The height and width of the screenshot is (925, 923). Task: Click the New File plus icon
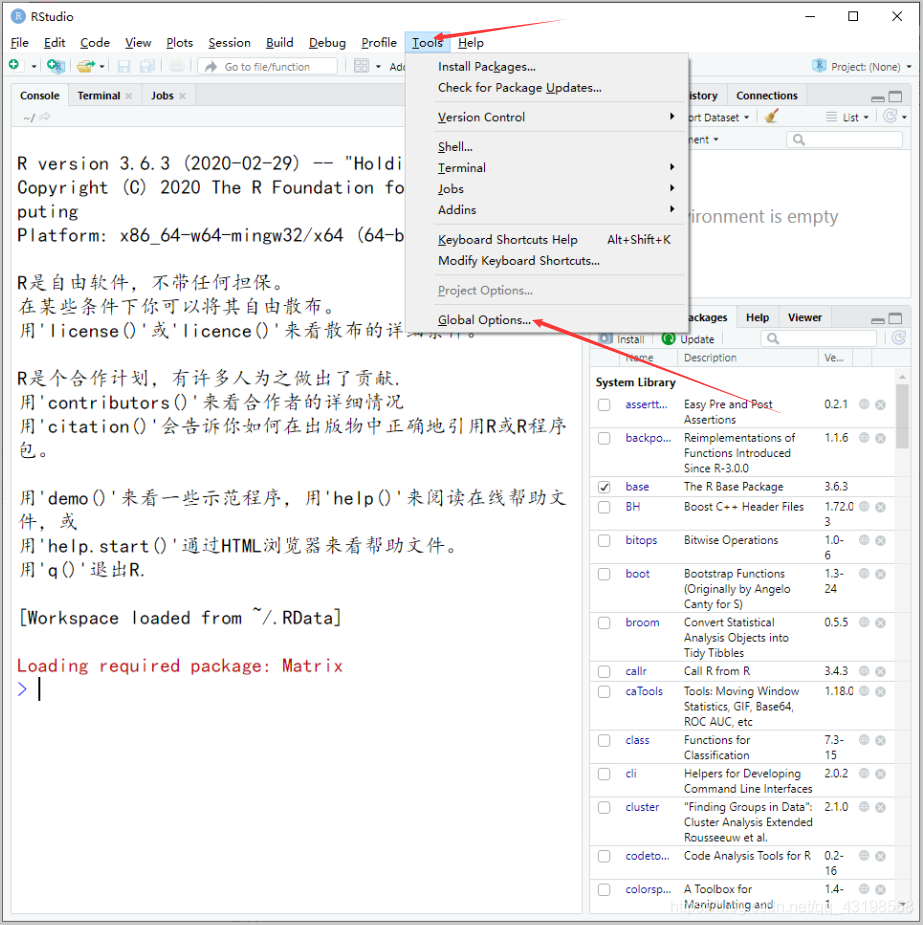coord(14,65)
